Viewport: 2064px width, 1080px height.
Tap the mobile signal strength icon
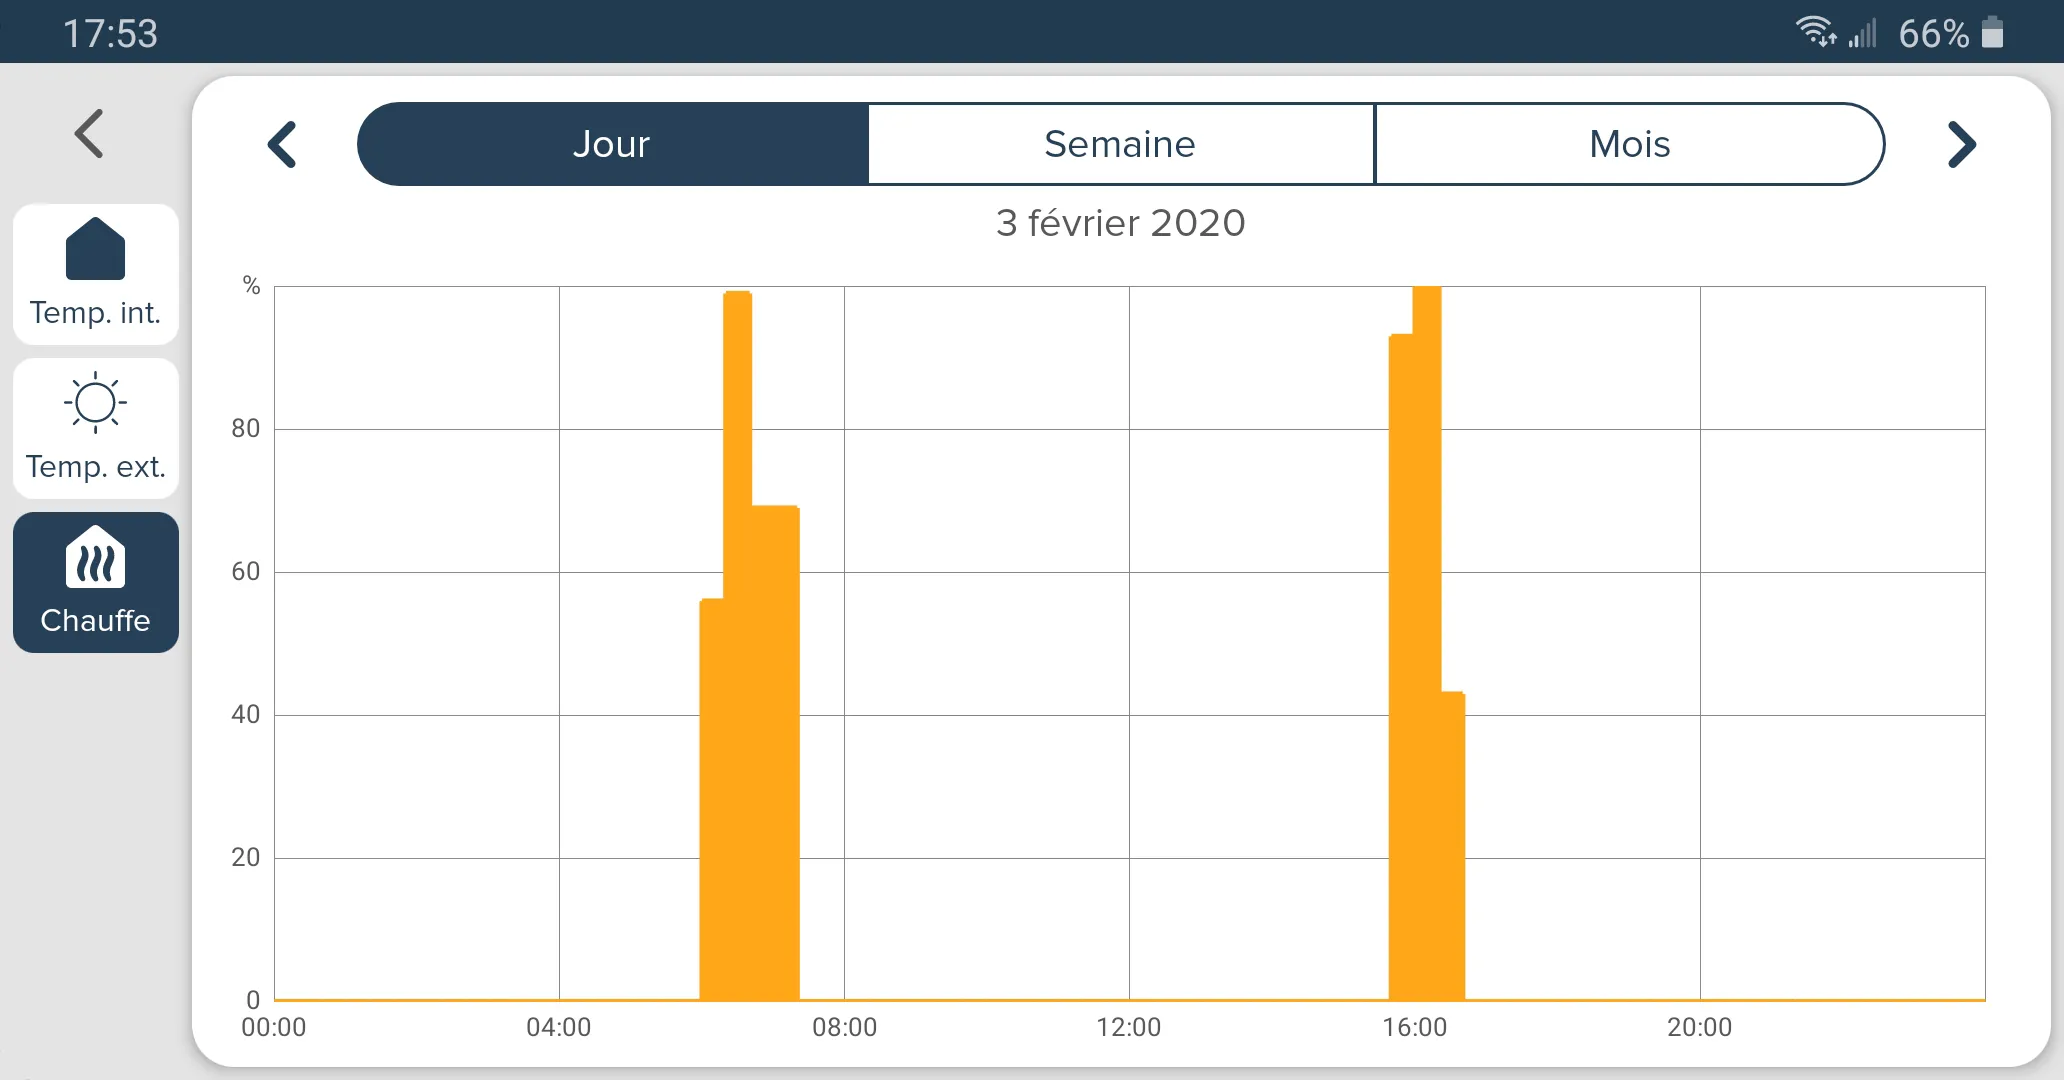click(x=1862, y=33)
